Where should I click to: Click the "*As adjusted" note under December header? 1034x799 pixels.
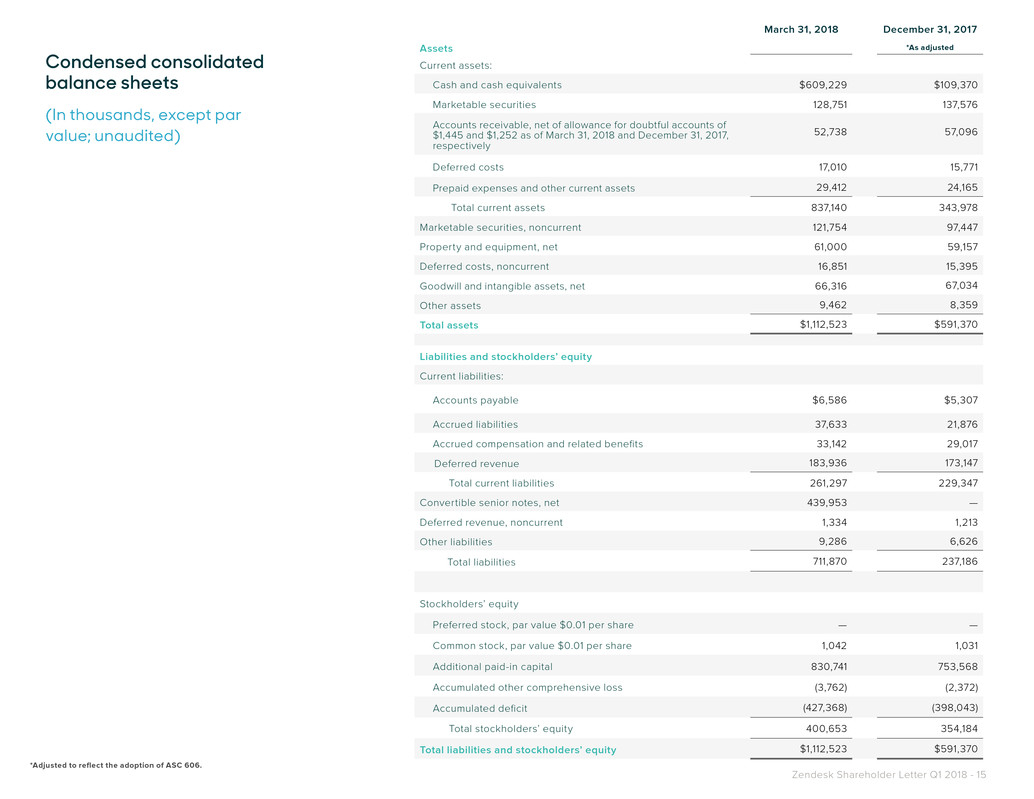(x=929, y=48)
